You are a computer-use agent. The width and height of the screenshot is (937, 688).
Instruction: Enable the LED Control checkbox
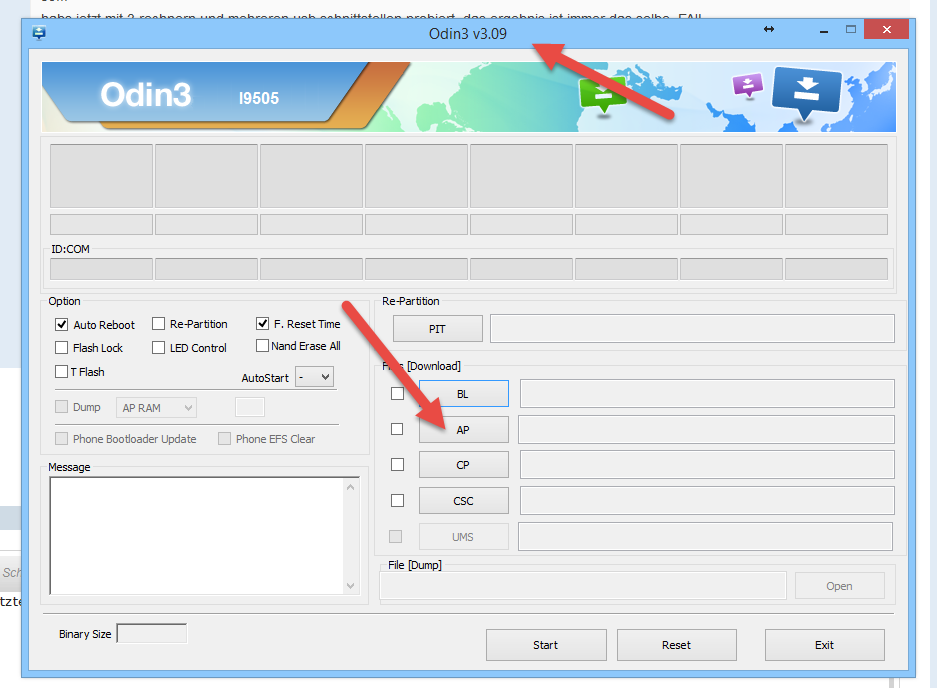(158, 348)
